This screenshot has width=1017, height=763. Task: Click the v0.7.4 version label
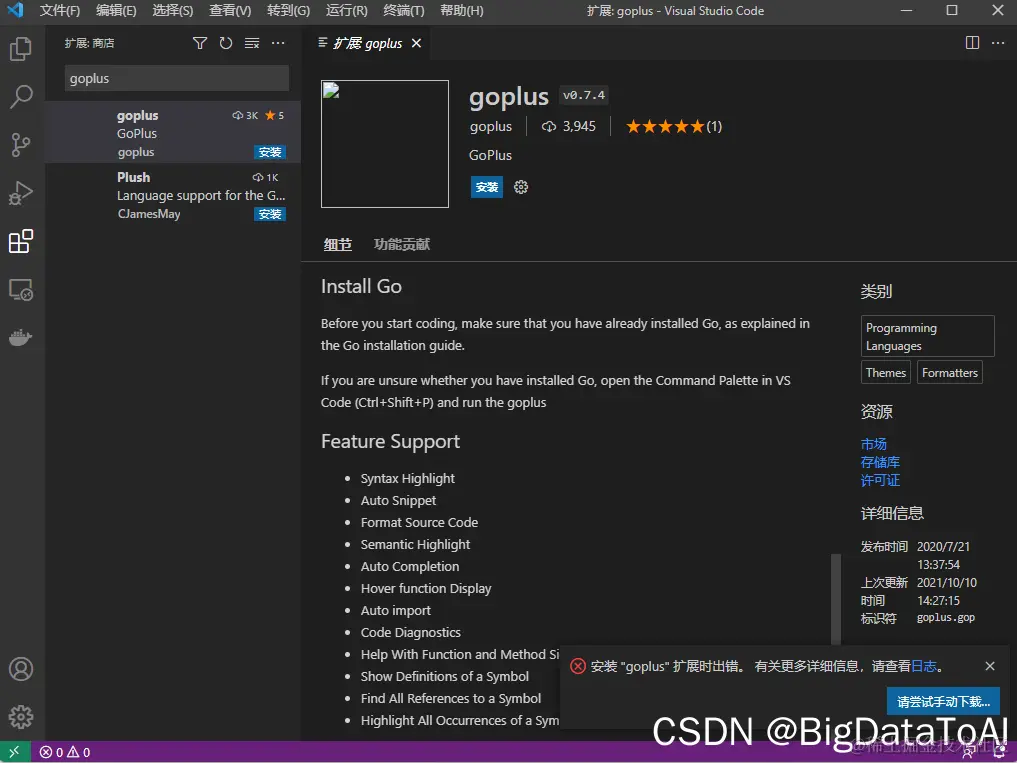[584, 95]
